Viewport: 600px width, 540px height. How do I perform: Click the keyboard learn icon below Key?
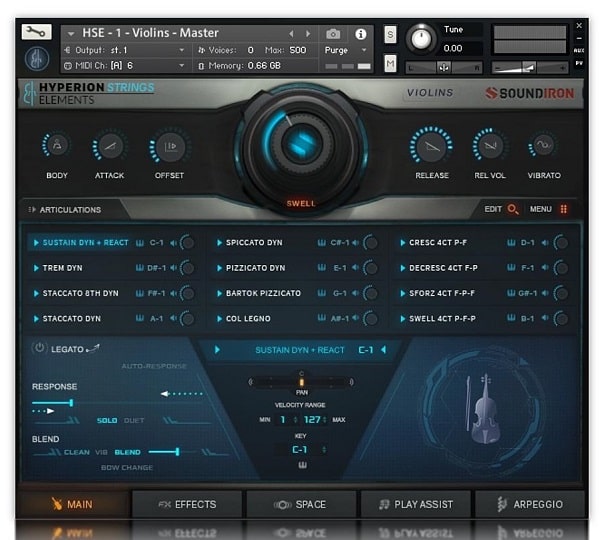click(302, 465)
